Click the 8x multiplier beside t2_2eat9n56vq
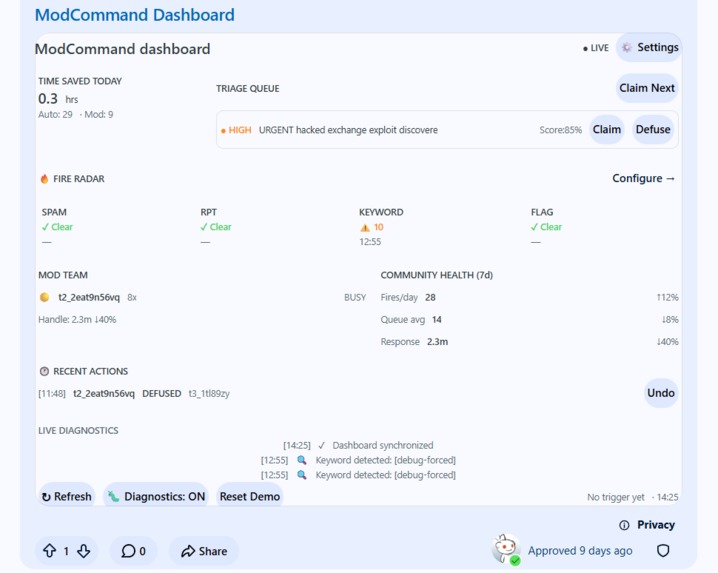718x573 pixels. pos(132,298)
